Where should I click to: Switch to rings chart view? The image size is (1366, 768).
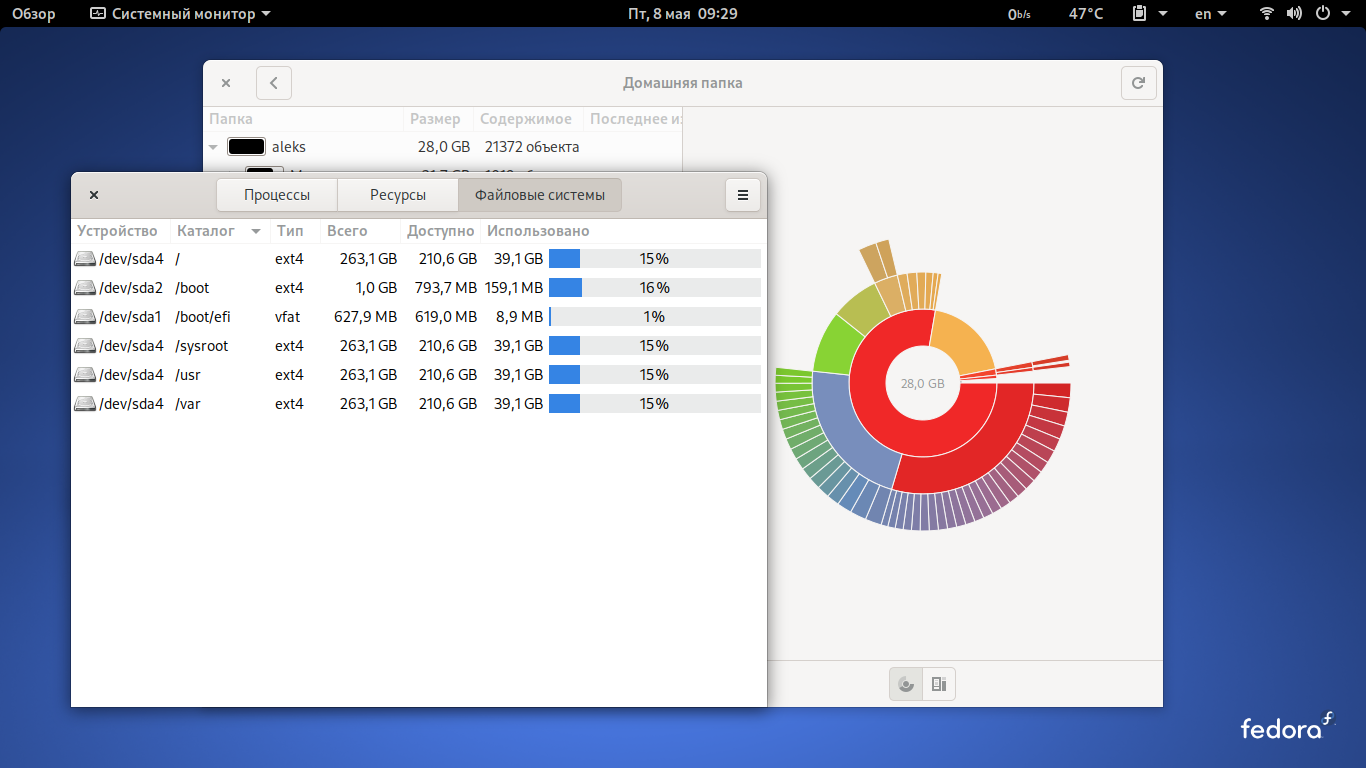coord(906,685)
